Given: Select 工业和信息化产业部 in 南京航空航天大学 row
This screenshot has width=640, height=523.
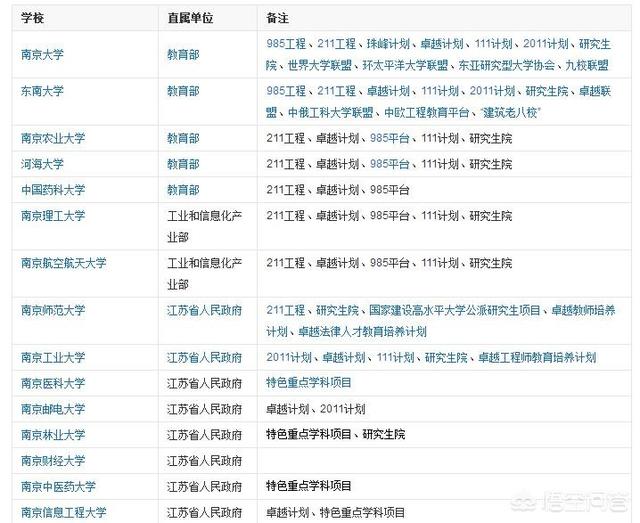Looking at the screenshot, I should [x=204, y=274].
